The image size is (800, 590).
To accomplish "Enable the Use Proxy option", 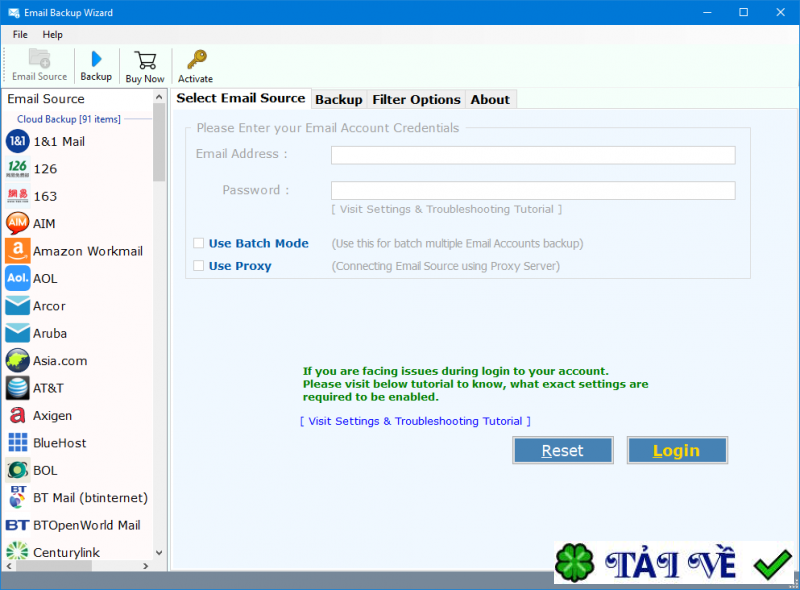I will (x=197, y=267).
